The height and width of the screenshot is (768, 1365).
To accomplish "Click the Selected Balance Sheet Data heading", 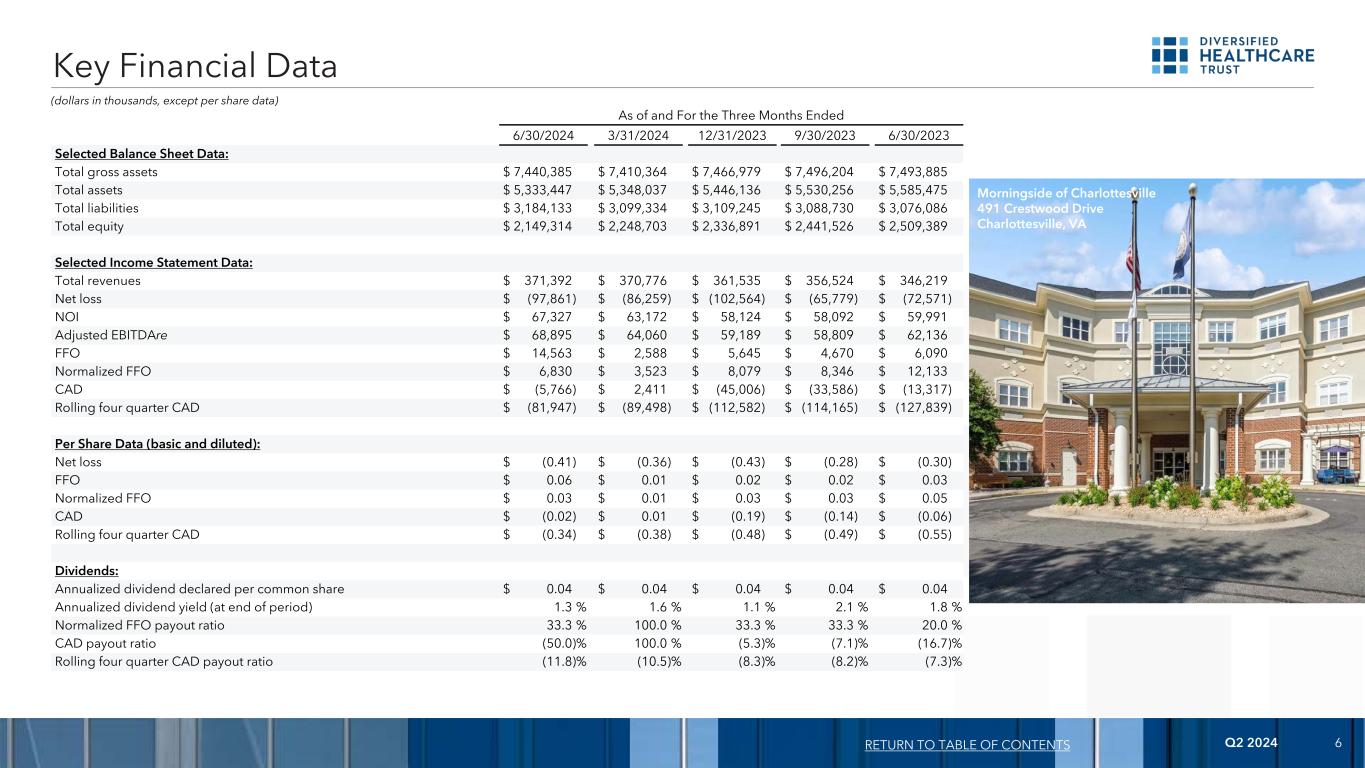I will coord(141,154).
